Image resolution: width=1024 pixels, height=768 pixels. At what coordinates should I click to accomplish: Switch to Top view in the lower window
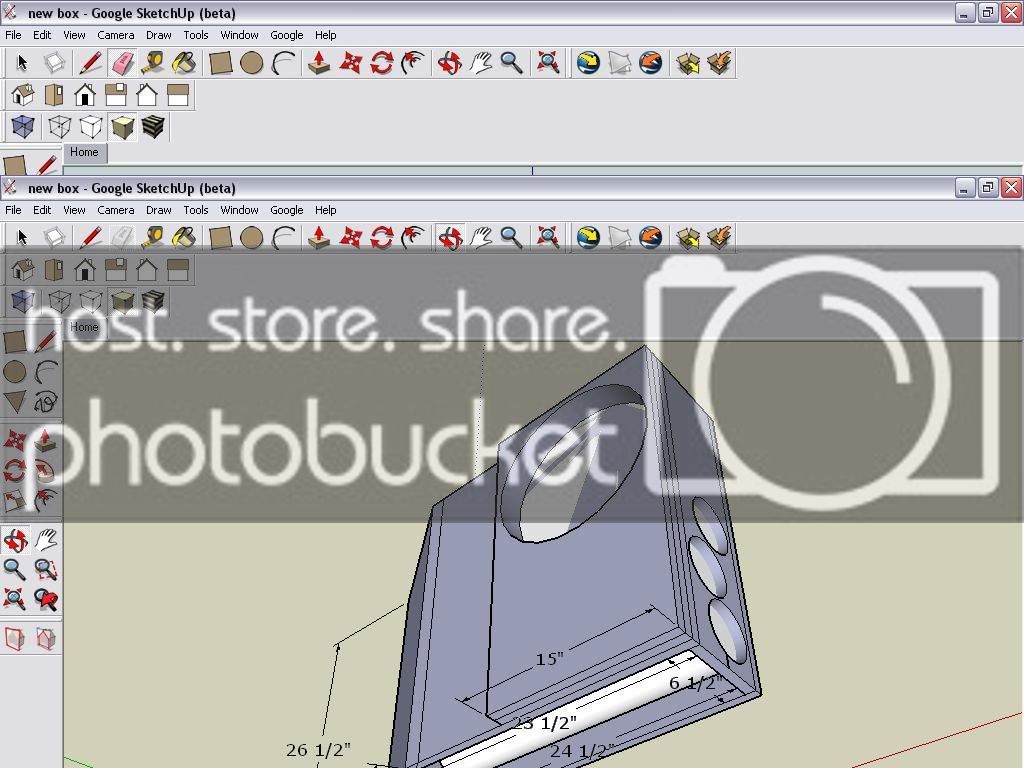click(54, 270)
